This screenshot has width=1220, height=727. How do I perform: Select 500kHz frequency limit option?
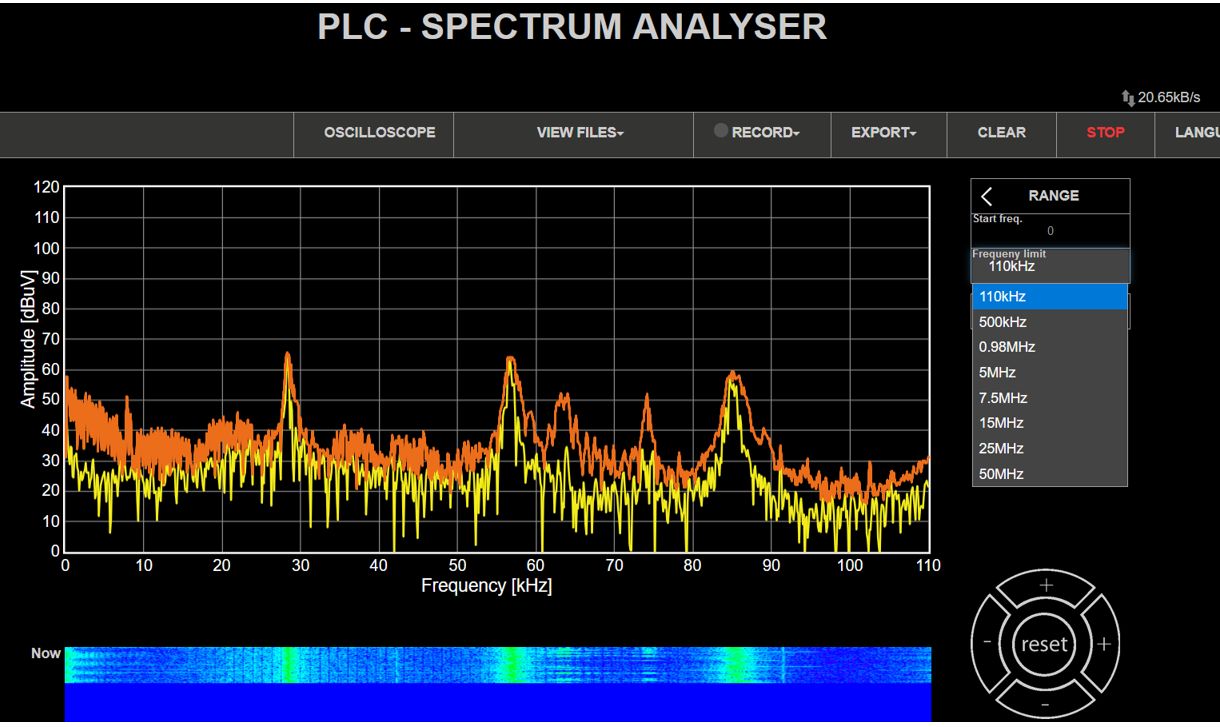pyautogui.click(x=1049, y=322)
